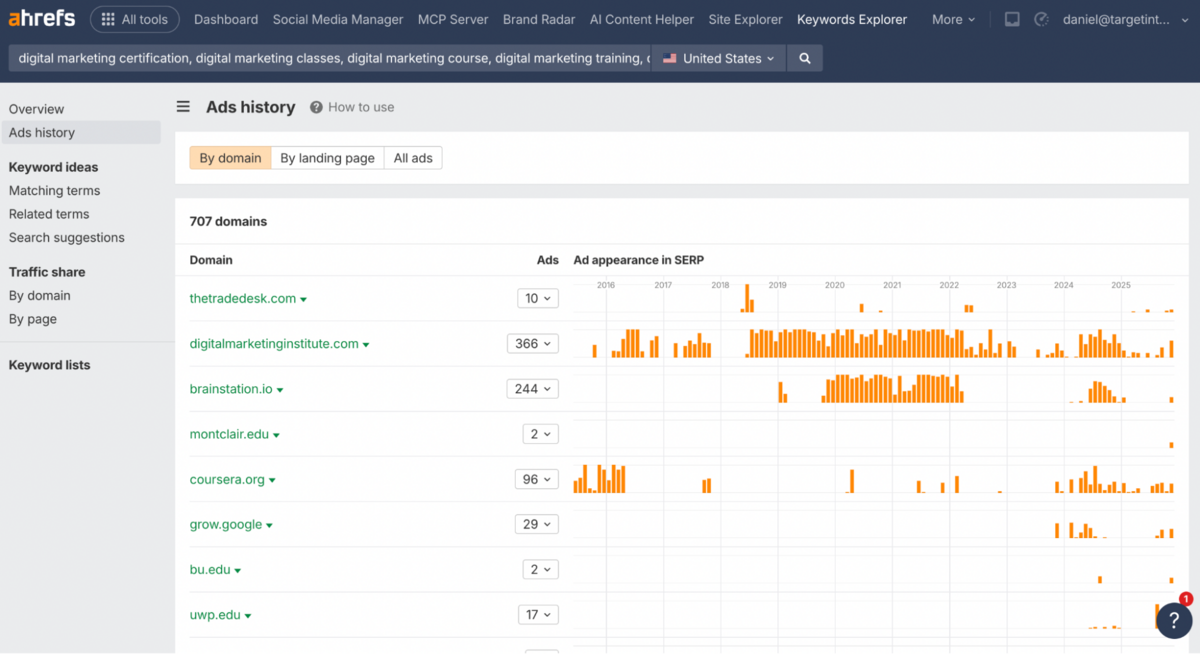Screen dimensions: 1200x654
Task: Open MCP Server page
Action: tap(453, 19)
